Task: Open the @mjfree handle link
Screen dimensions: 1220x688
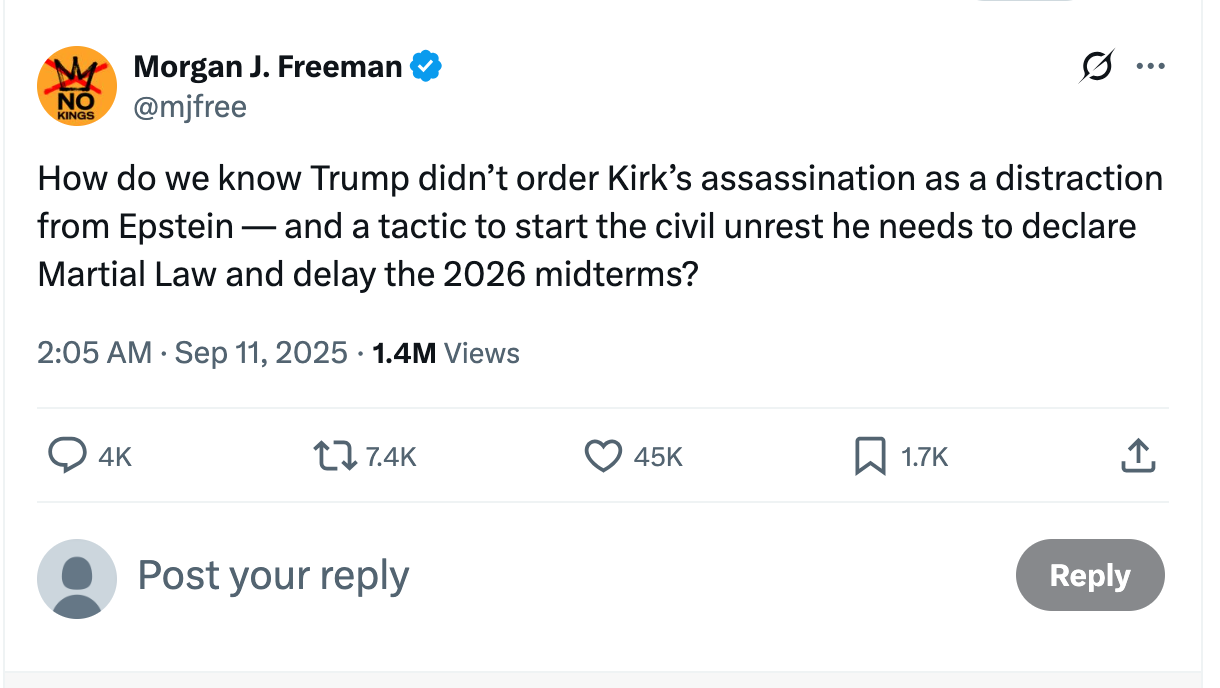Action: pyautogui.click(x=190, y=106)
